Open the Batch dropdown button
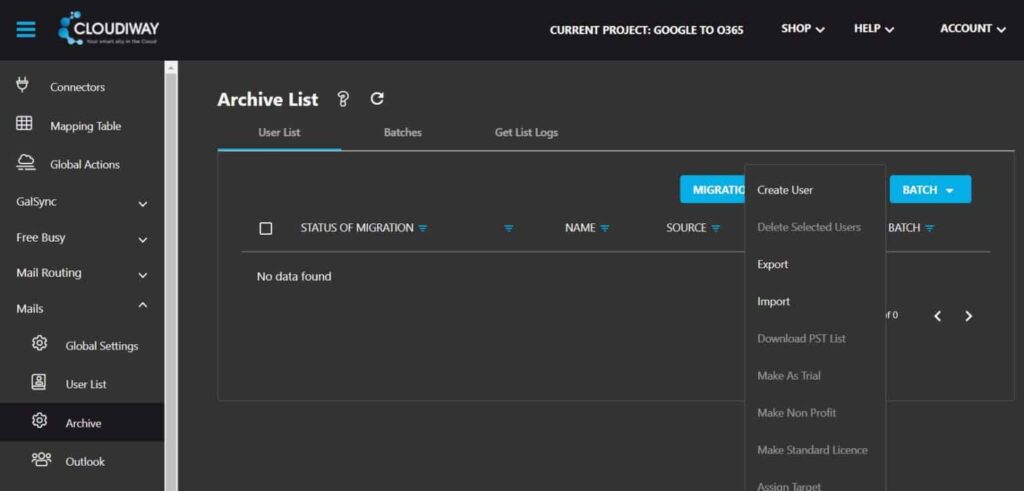 930,189
